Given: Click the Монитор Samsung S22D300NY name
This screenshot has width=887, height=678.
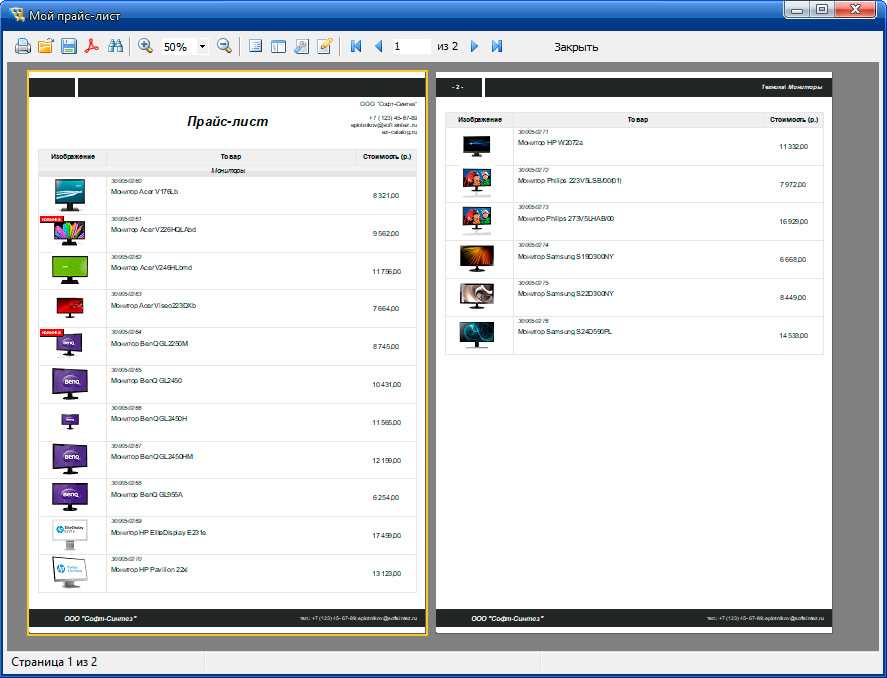Looking at the screenshot, I should 566,293.
